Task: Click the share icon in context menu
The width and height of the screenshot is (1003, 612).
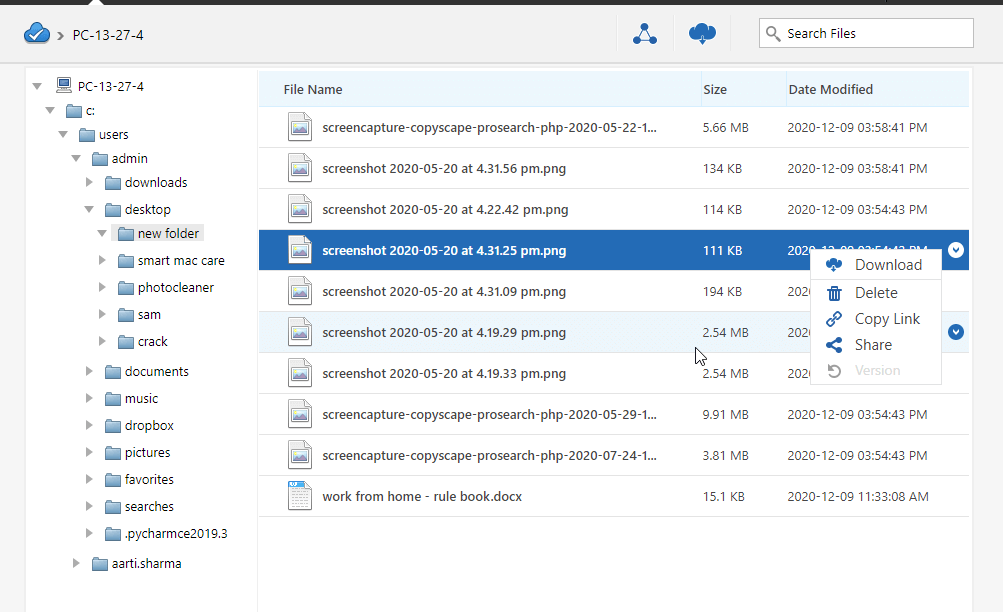Action: tap(834, 345)
